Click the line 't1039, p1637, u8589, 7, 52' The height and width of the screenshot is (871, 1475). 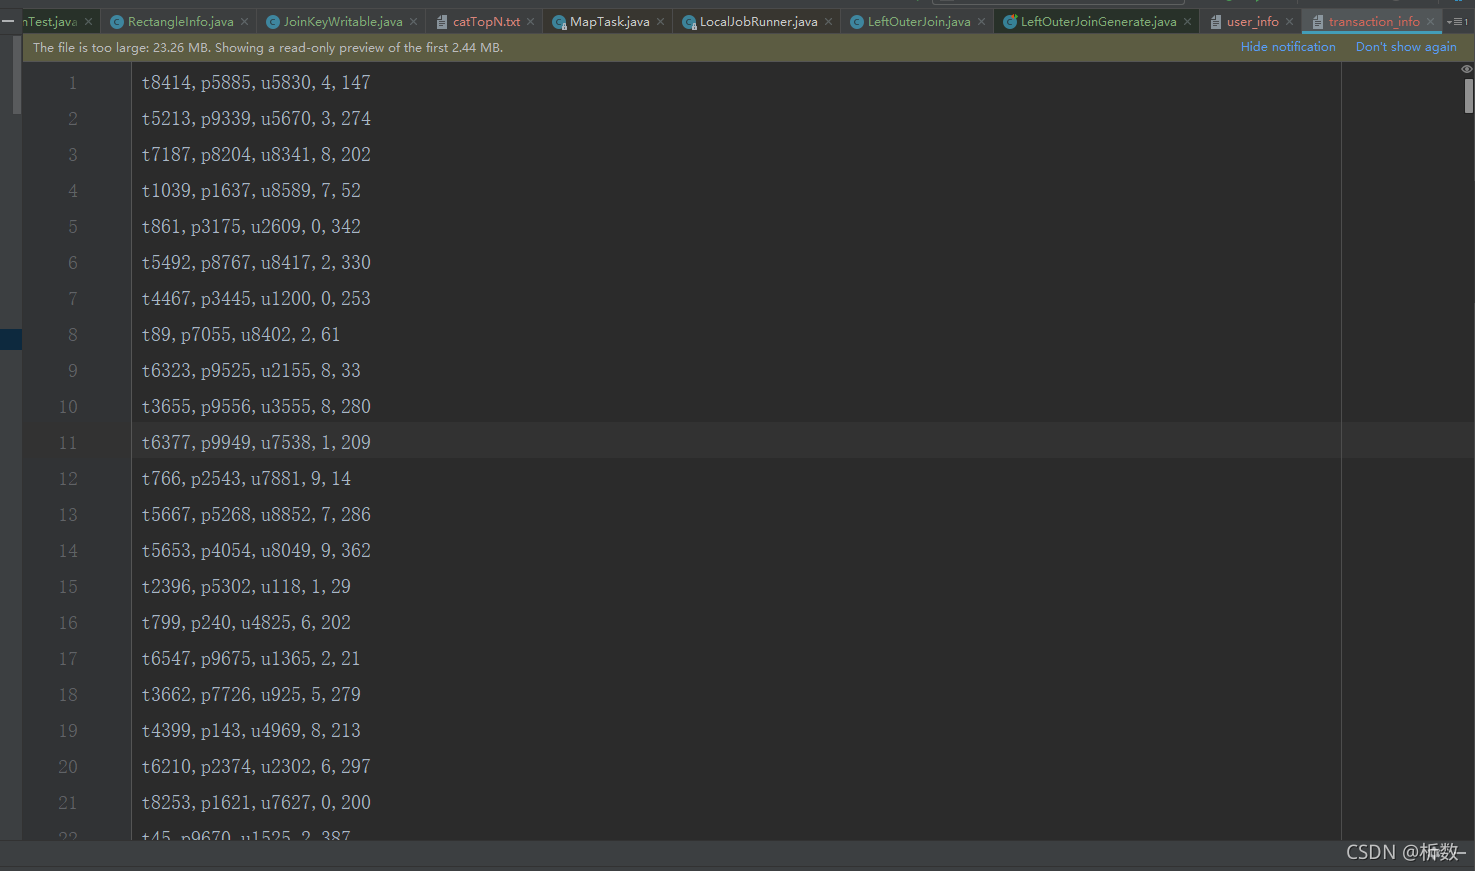click(251, 191)
